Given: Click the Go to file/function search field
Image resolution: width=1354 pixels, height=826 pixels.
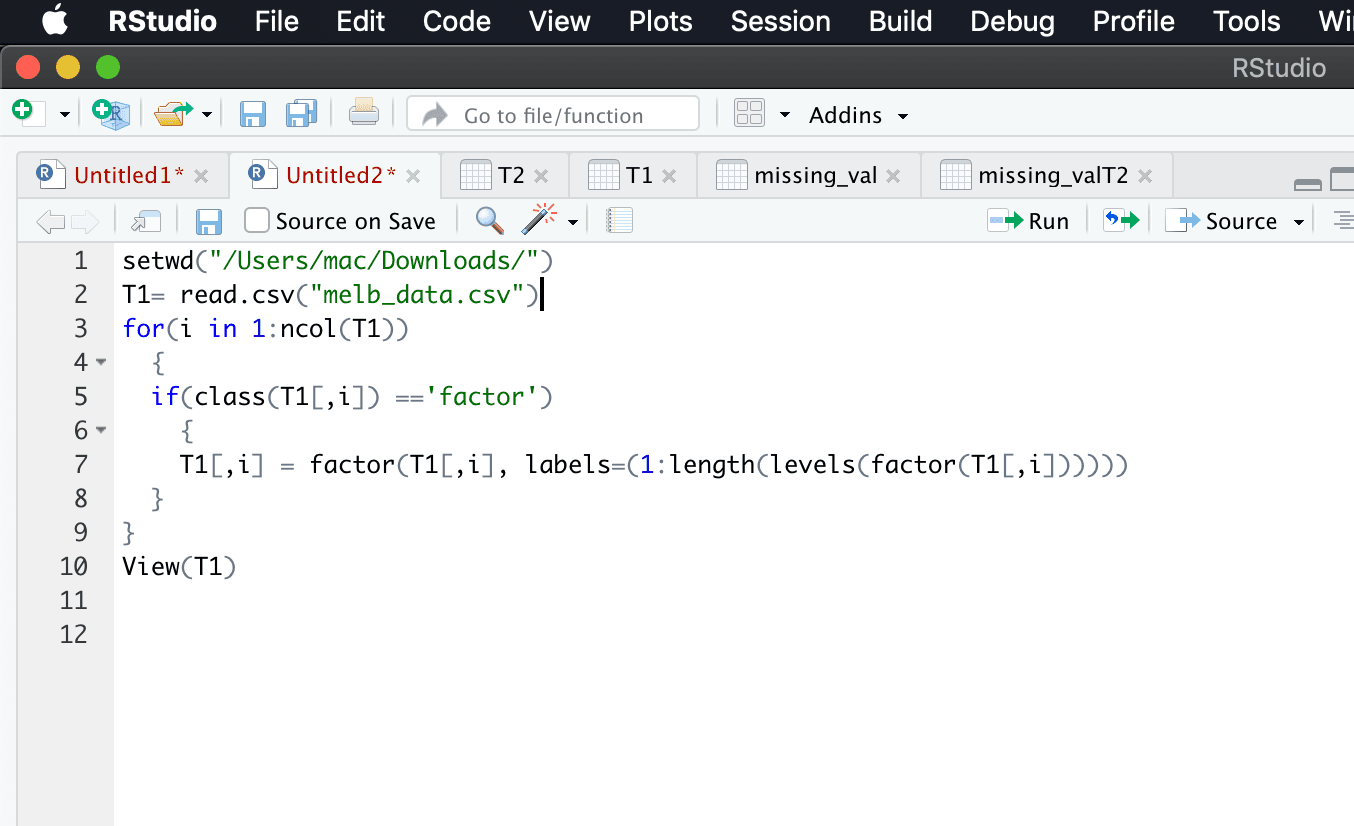Looking at the screenshot, I should point(553,114).
